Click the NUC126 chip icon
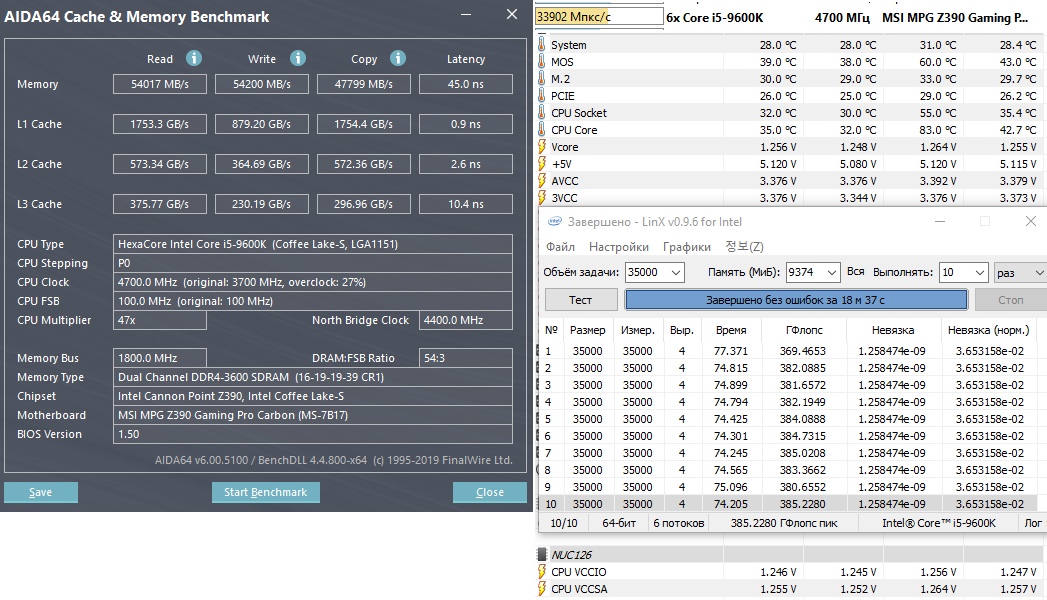This screenshot has height=600, width=1047. coord(542,555)
